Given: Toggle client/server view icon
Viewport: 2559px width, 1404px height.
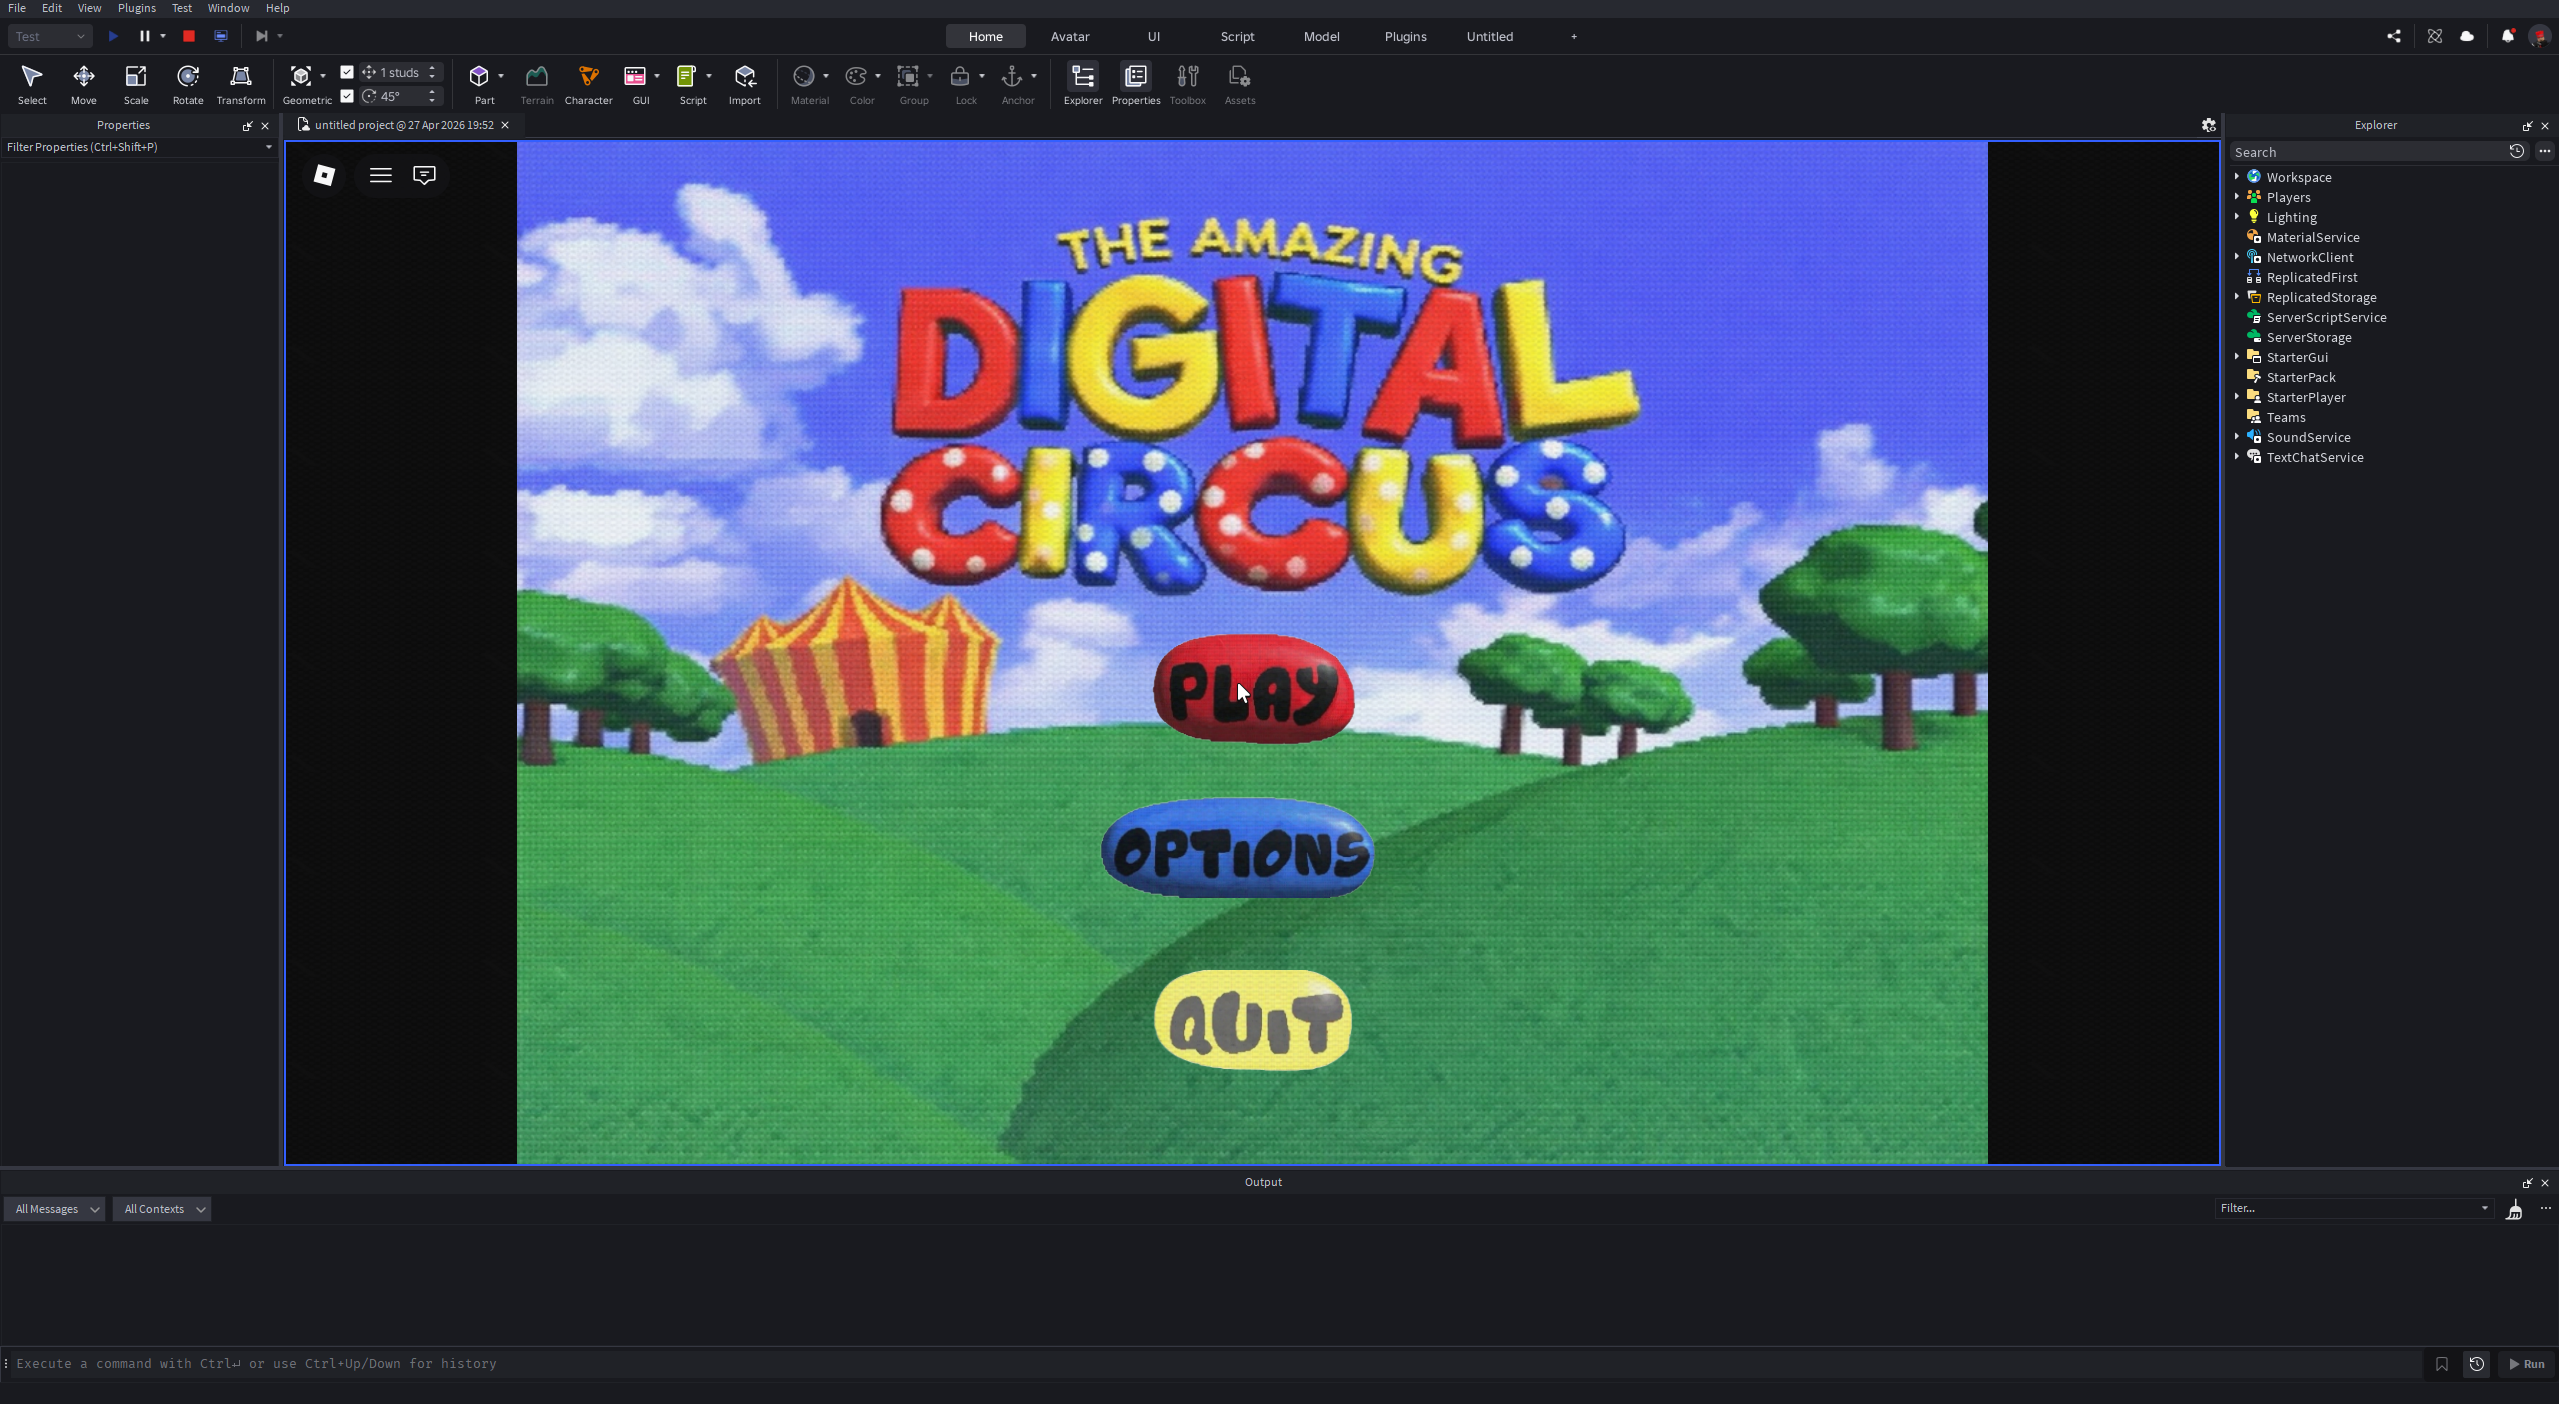Looking at the screenshot, I should [221, 36].
